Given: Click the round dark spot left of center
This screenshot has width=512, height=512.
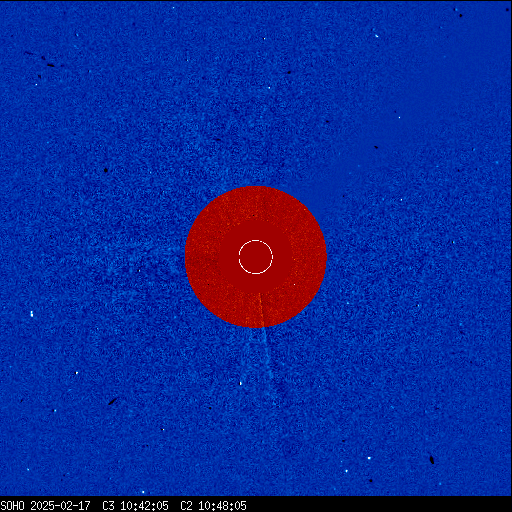Looking at the screenshot, I should coord(106,170).
